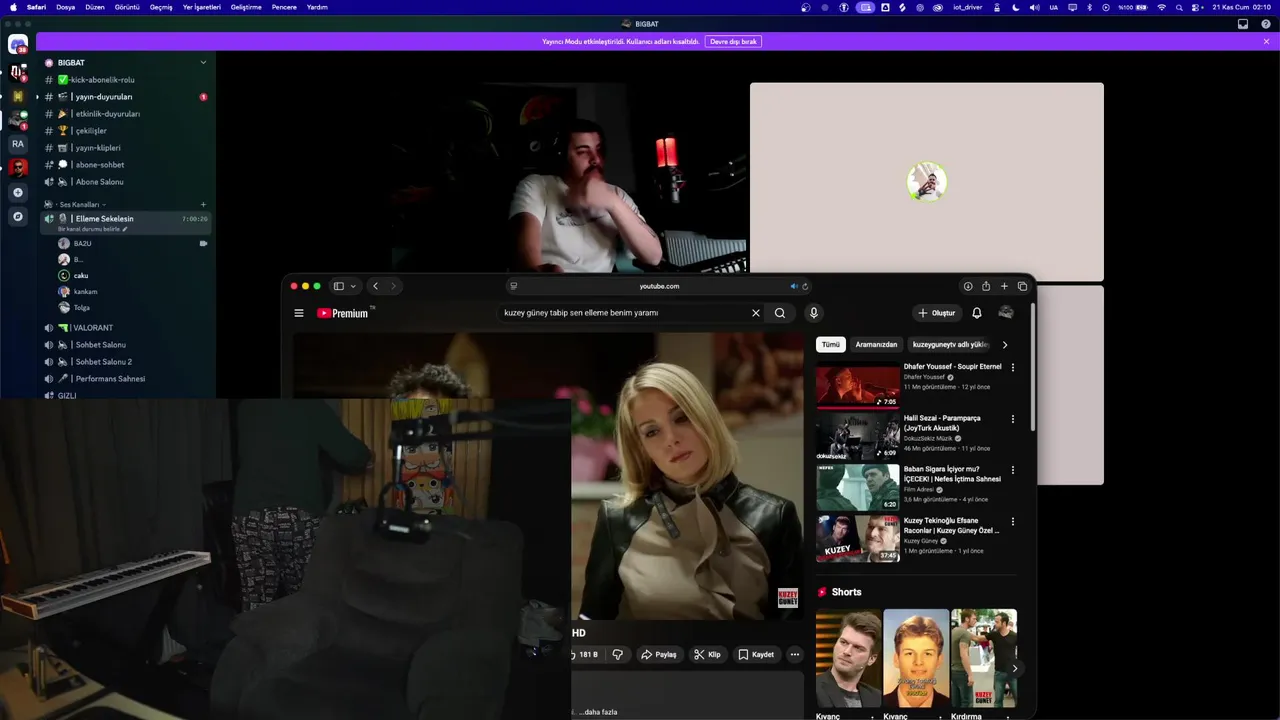The image size is (1280, 720).
Task: Reload the youtube.com page
Action: (x=805, y=286)
